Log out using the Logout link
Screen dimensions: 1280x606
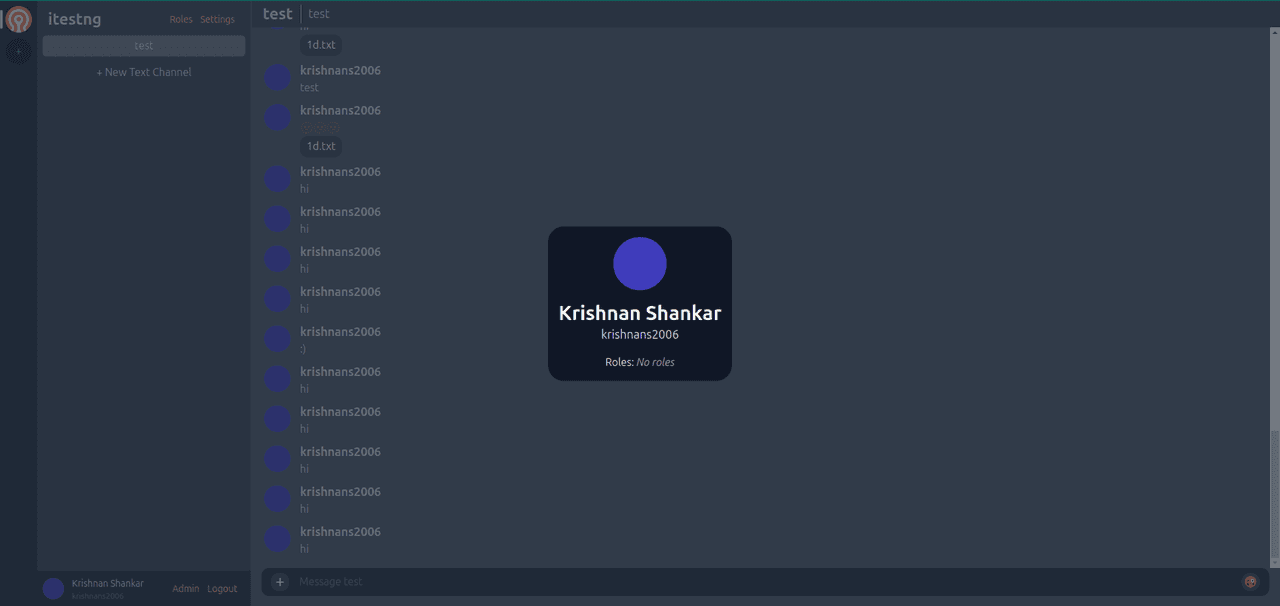[x=222, y=589]
